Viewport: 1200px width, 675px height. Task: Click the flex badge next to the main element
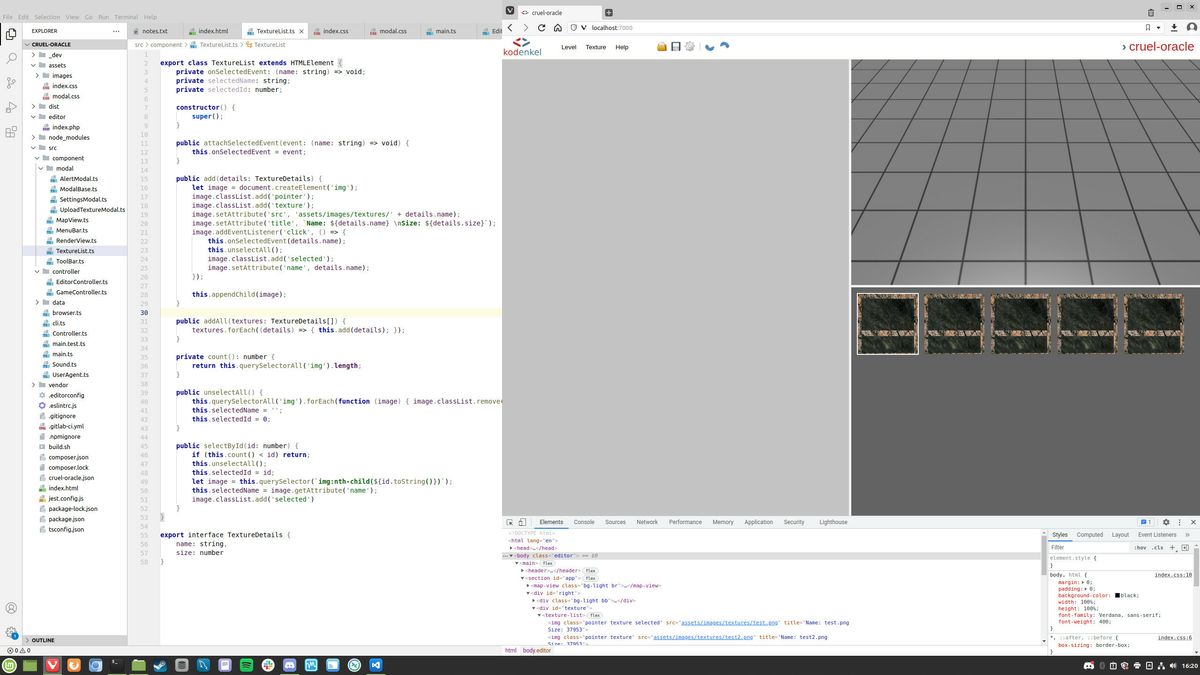547,563
